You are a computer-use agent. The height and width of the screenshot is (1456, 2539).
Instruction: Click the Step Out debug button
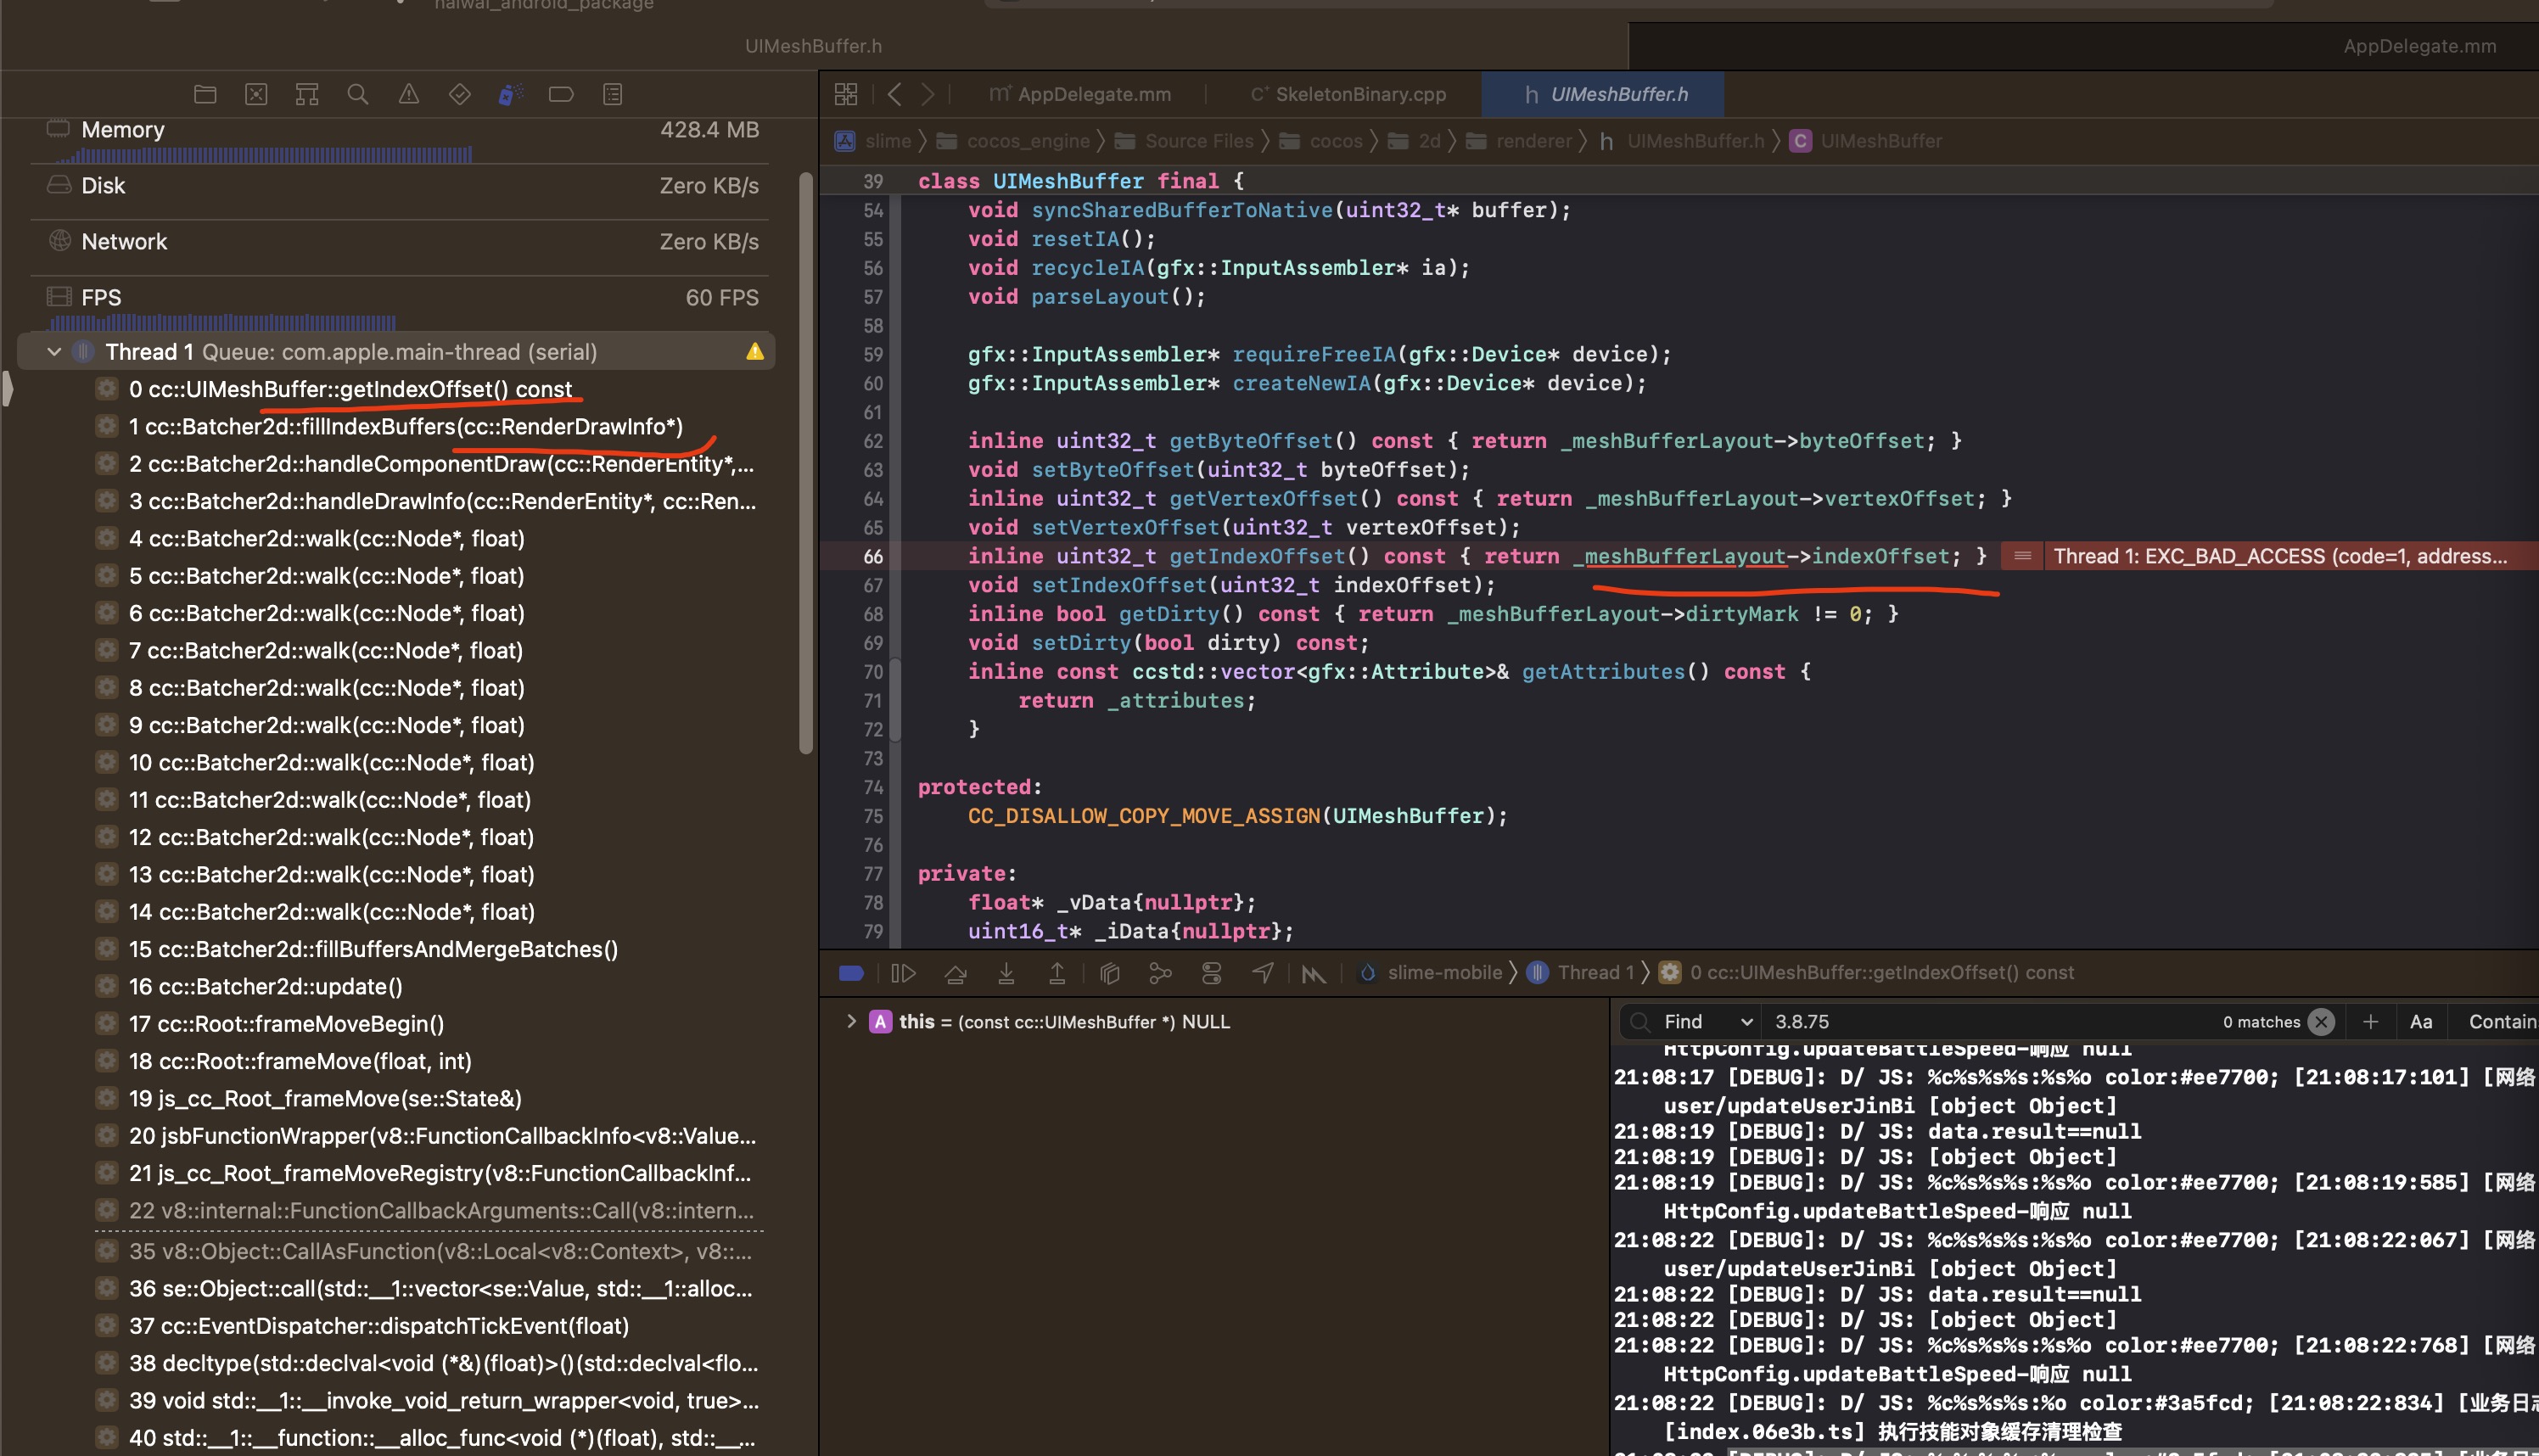click(1057, 973)
